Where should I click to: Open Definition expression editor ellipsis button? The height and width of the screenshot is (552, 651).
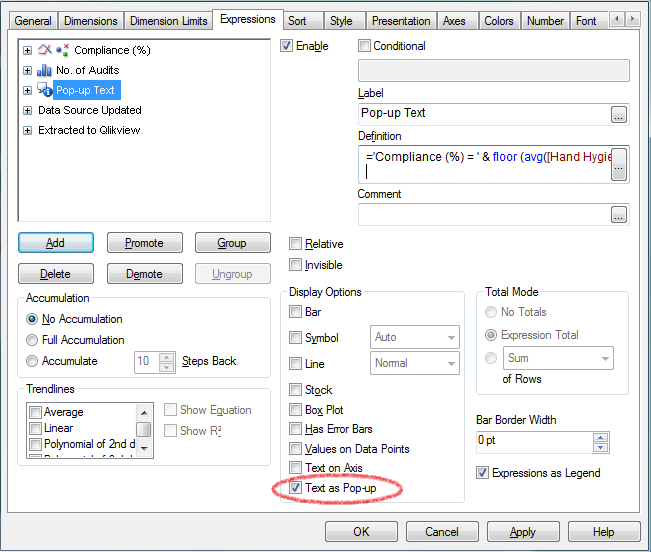(x=619, y=164)
